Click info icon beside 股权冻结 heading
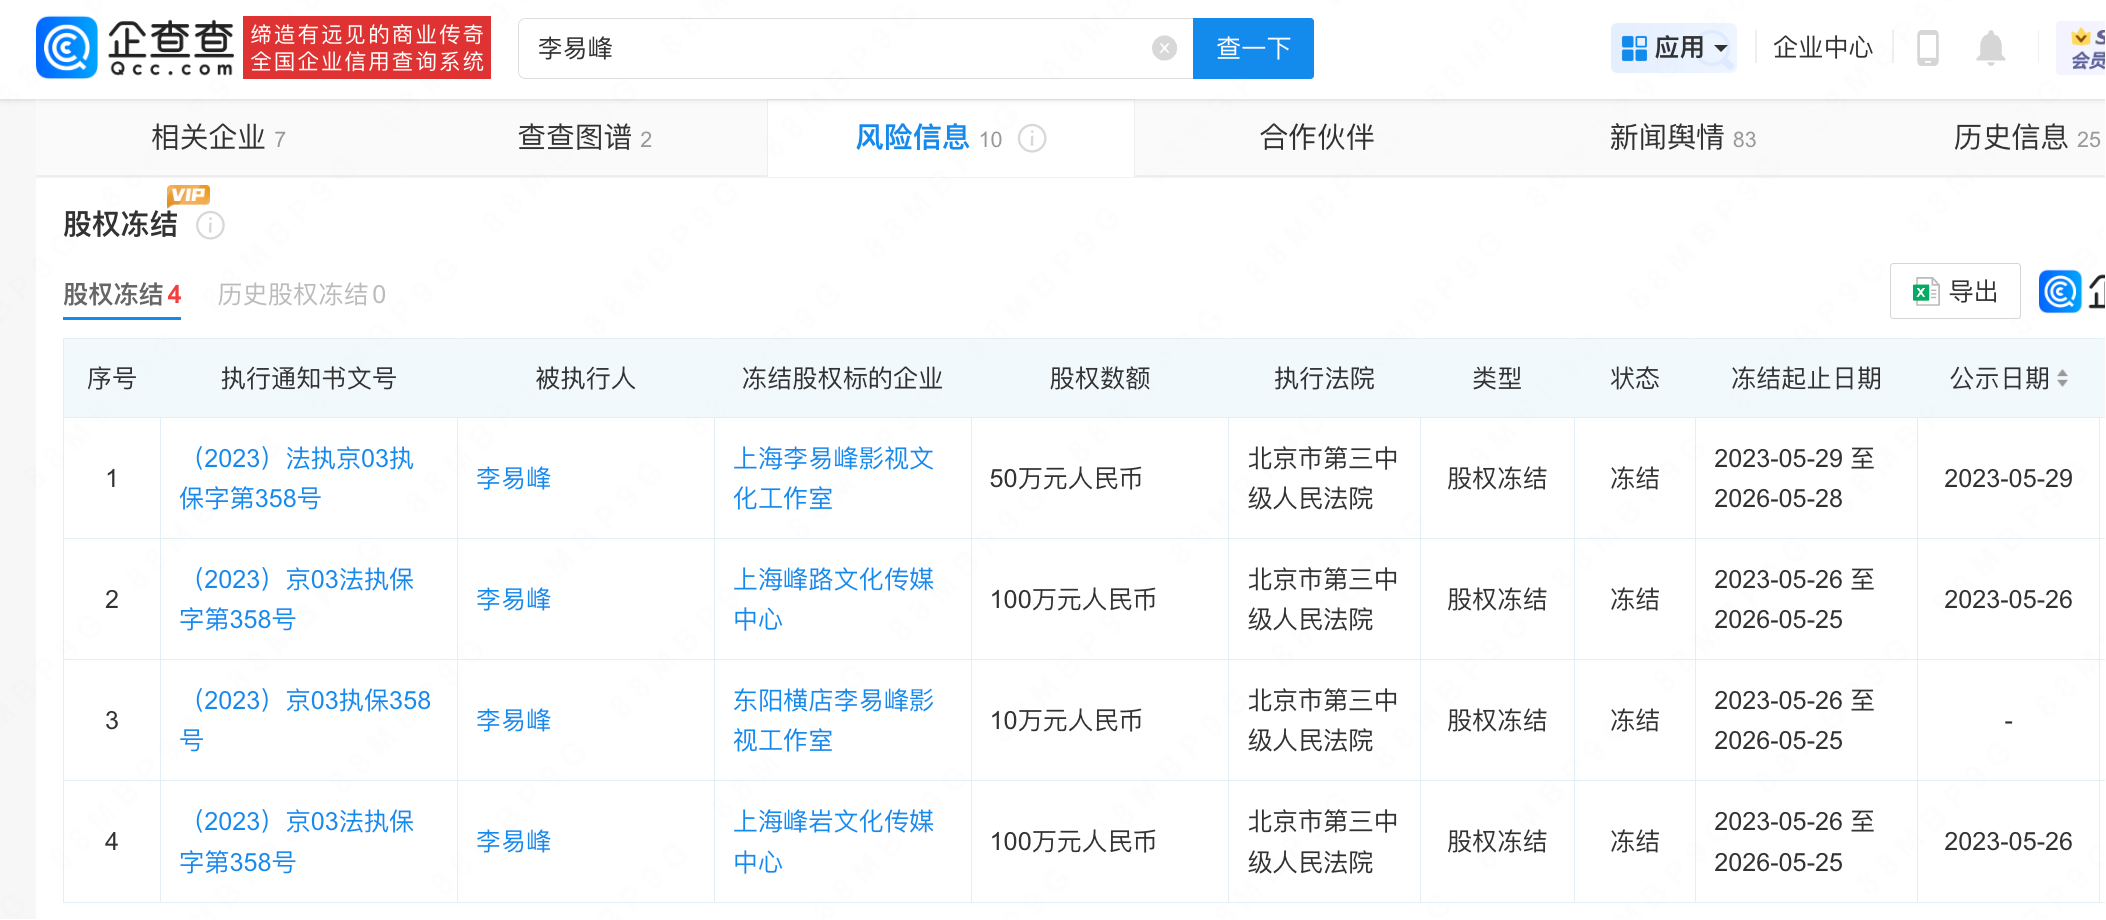This screenshot has height=920, width=2106. (x=210, y=226)
